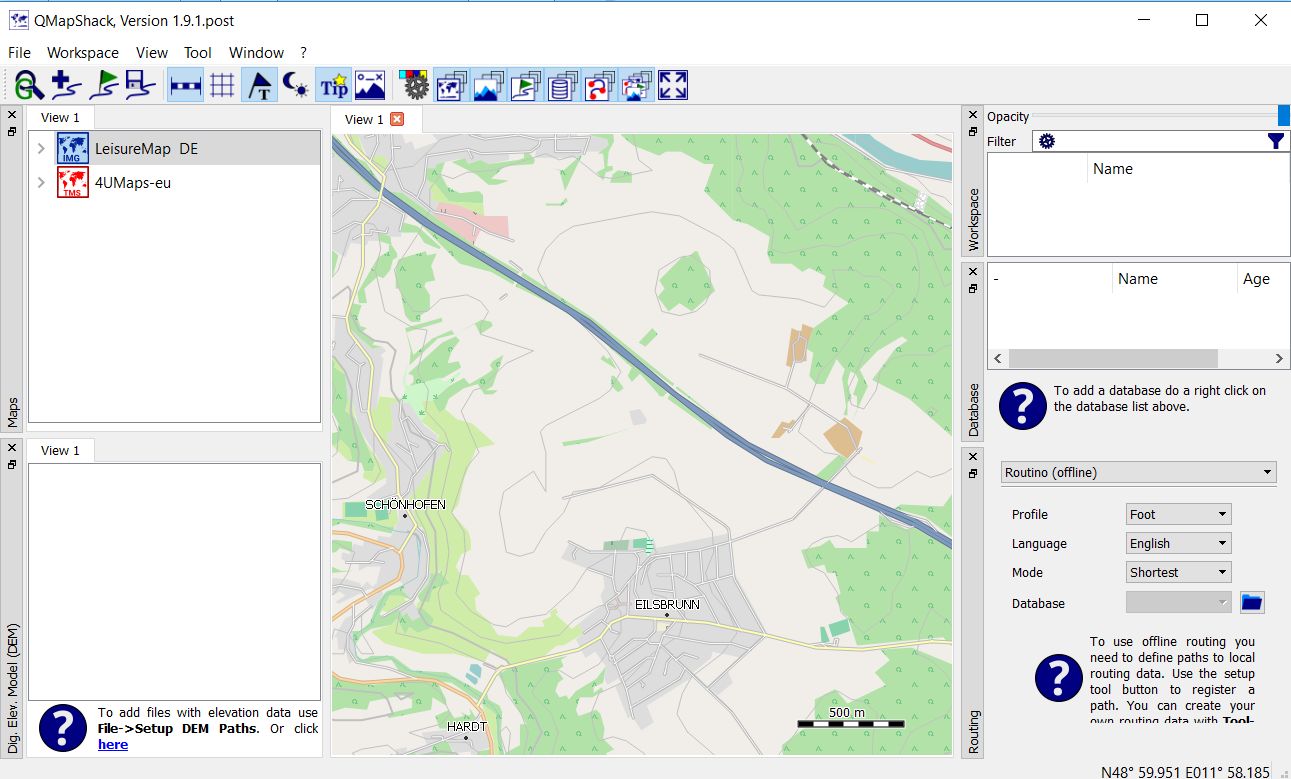The height and width of the screenshot is (779, 1291).
Task: Apply the workspace filter funnel icon
Action: 1275,141
